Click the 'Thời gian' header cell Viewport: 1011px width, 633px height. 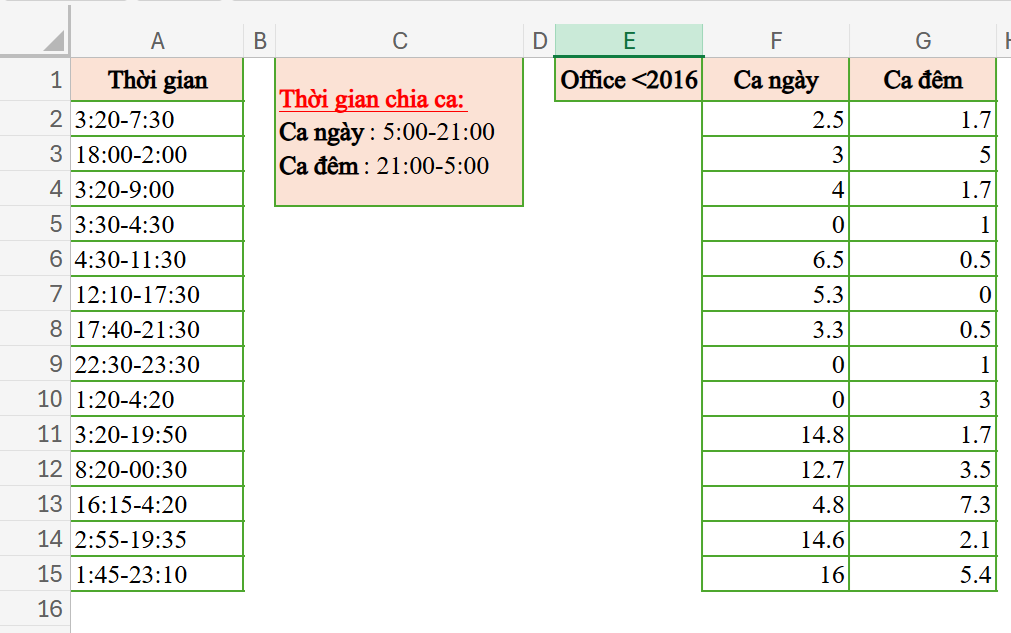point(158,80)
